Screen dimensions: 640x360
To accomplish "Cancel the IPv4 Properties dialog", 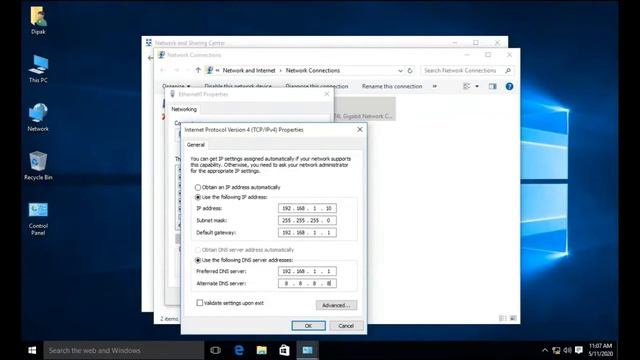I will [x=346, y=326].
